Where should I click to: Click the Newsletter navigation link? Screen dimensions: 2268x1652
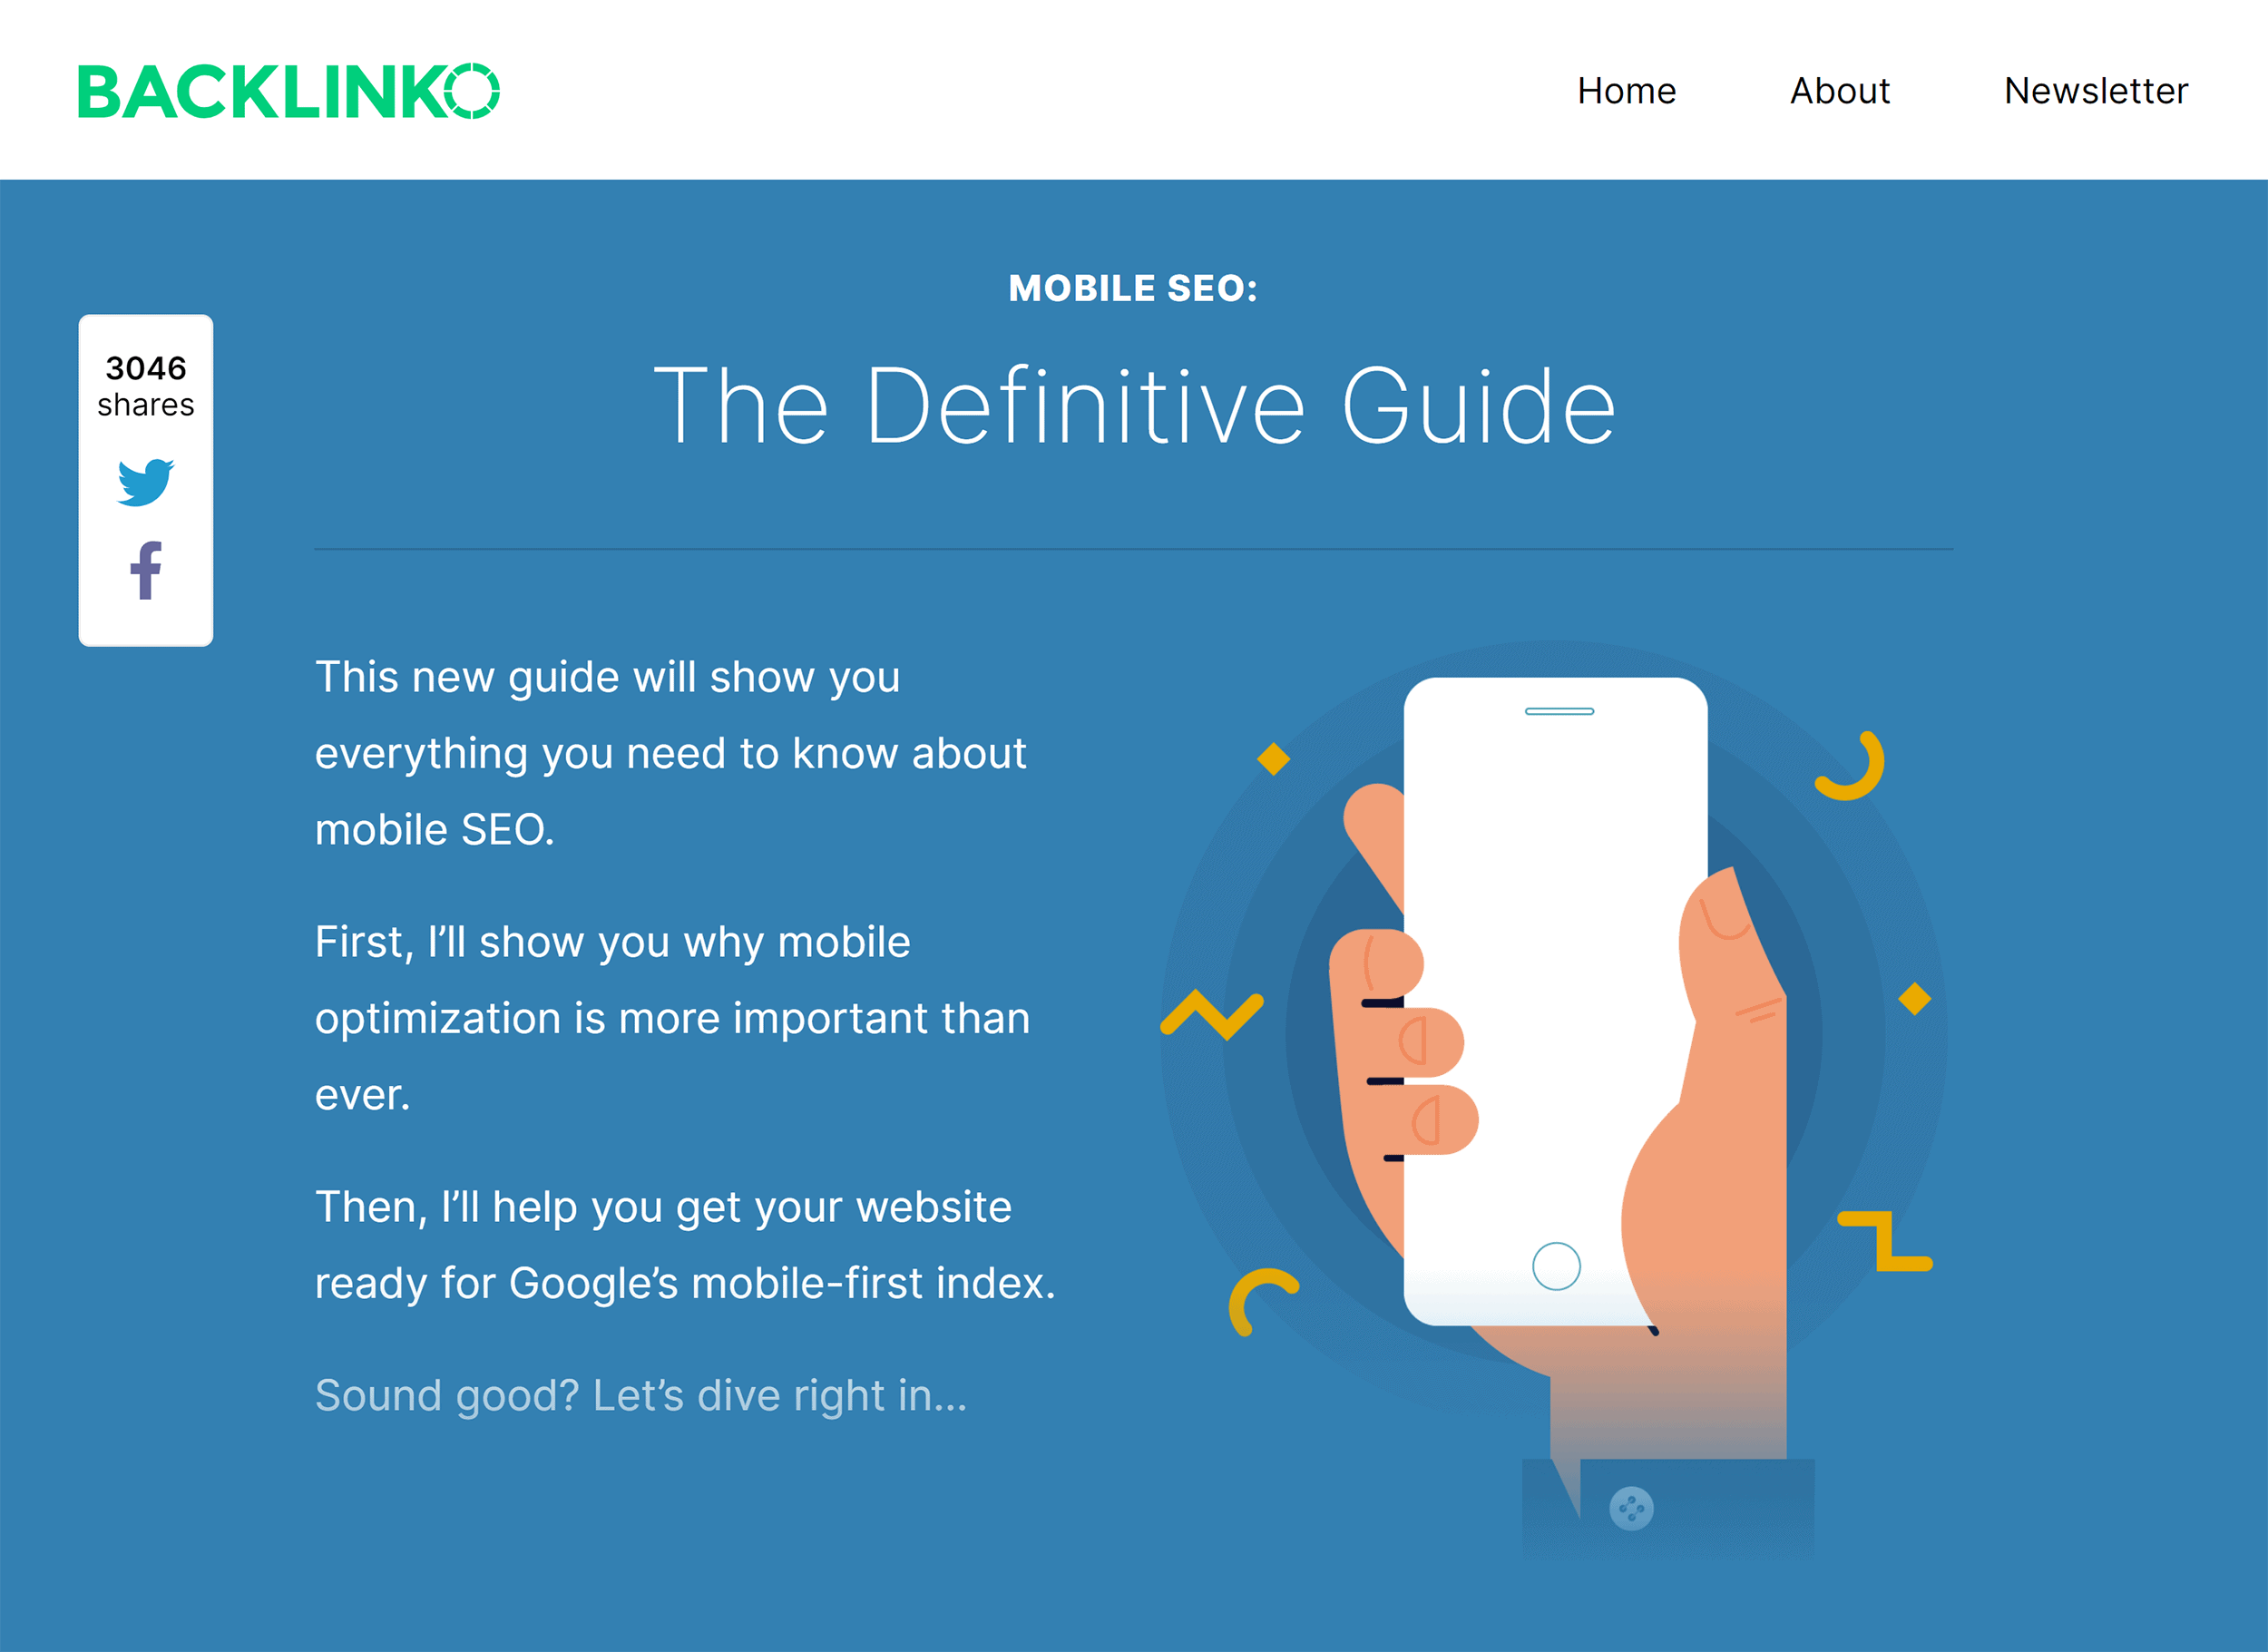[2099, 86]
